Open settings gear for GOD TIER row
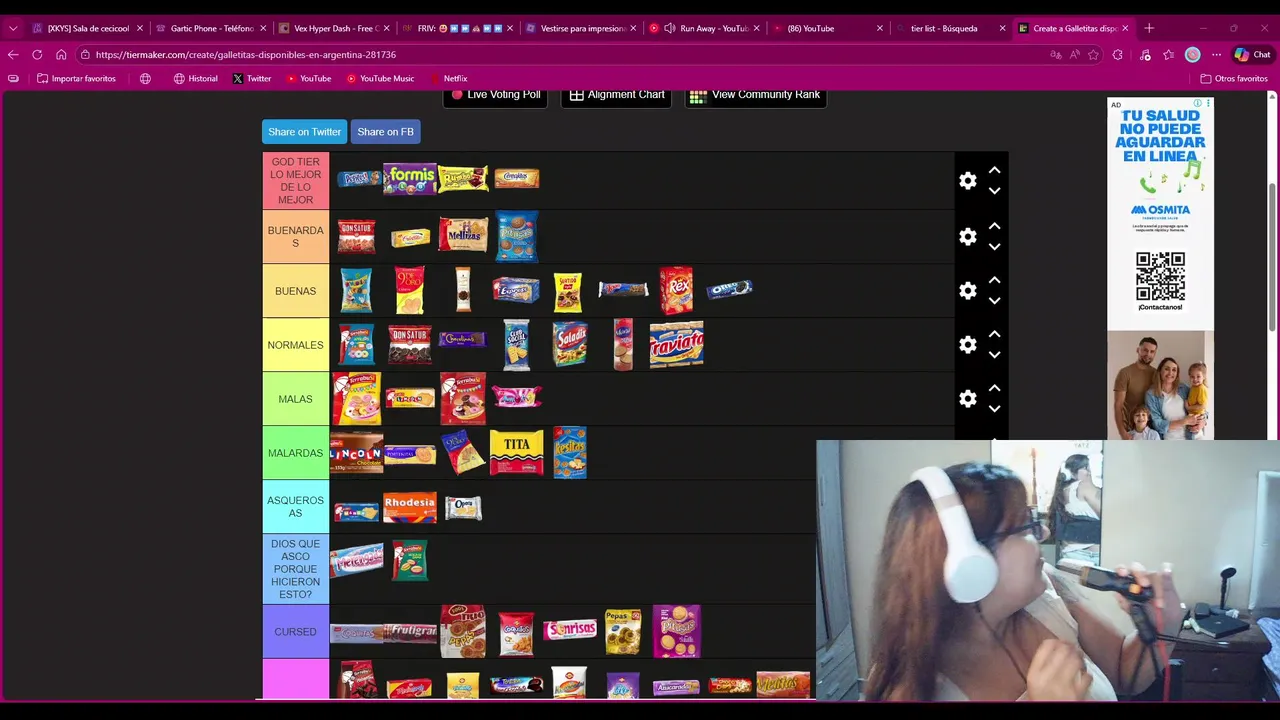This screenshot has width=1280, height=720. [x=967, y=181]
